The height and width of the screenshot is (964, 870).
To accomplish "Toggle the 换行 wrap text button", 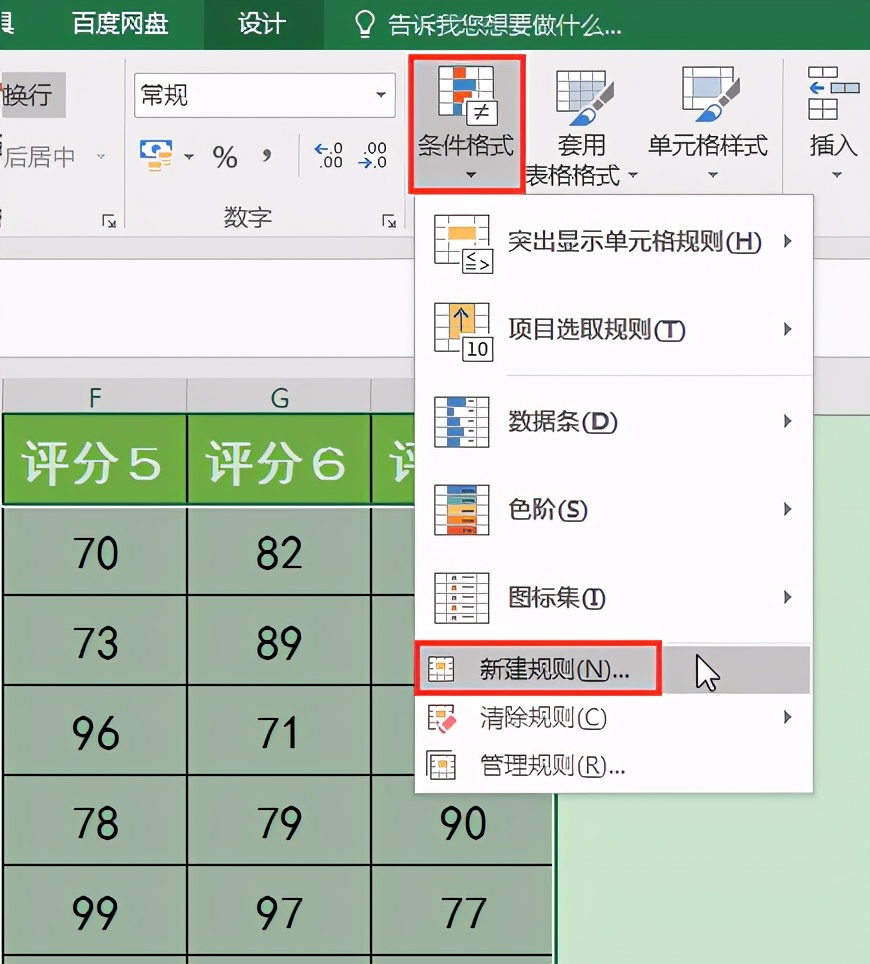I will 31,95.
